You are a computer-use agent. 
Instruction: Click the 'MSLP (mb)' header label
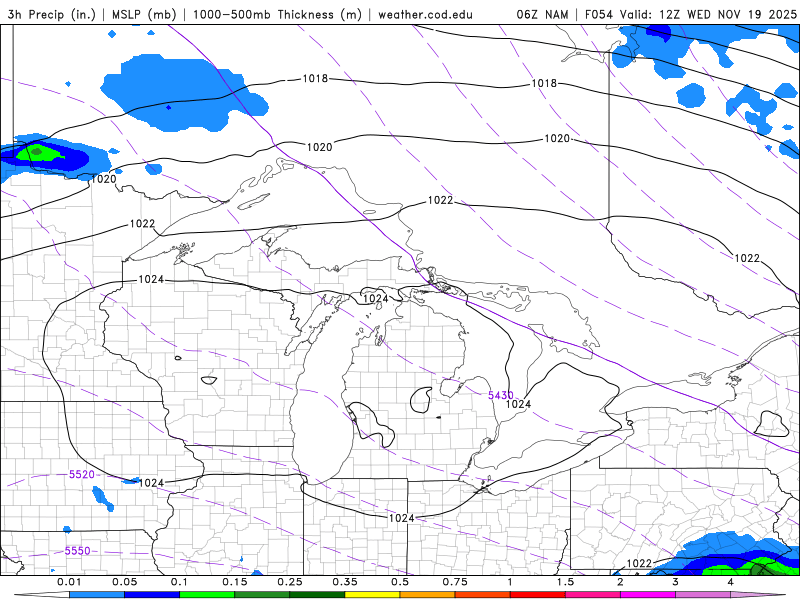(x=144, y=14)
